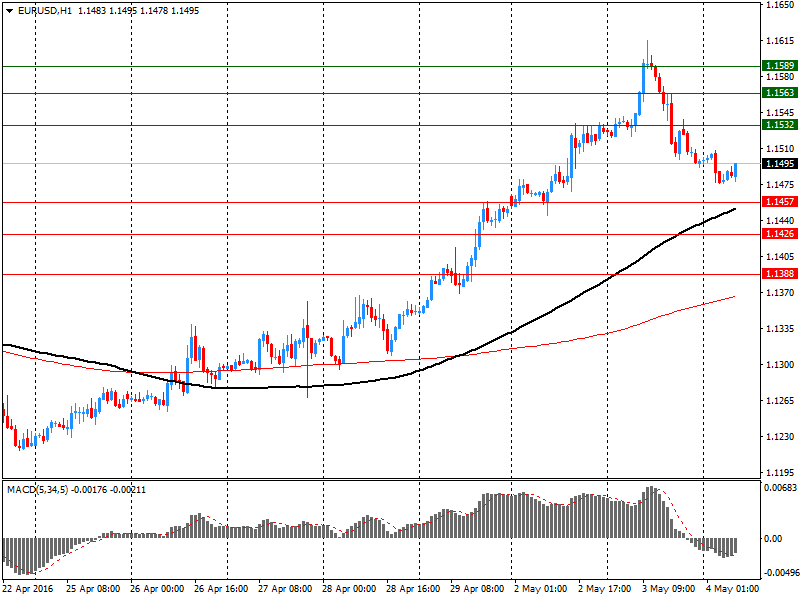Click the 26 Apr 16:00 time label

click(x=221, y=589)
